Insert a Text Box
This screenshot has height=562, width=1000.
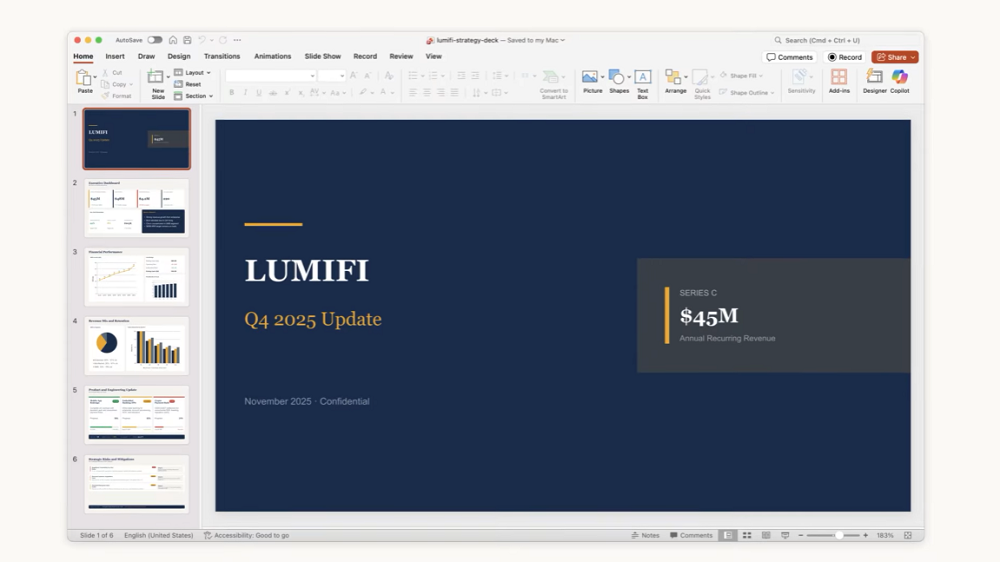(643, 81)
